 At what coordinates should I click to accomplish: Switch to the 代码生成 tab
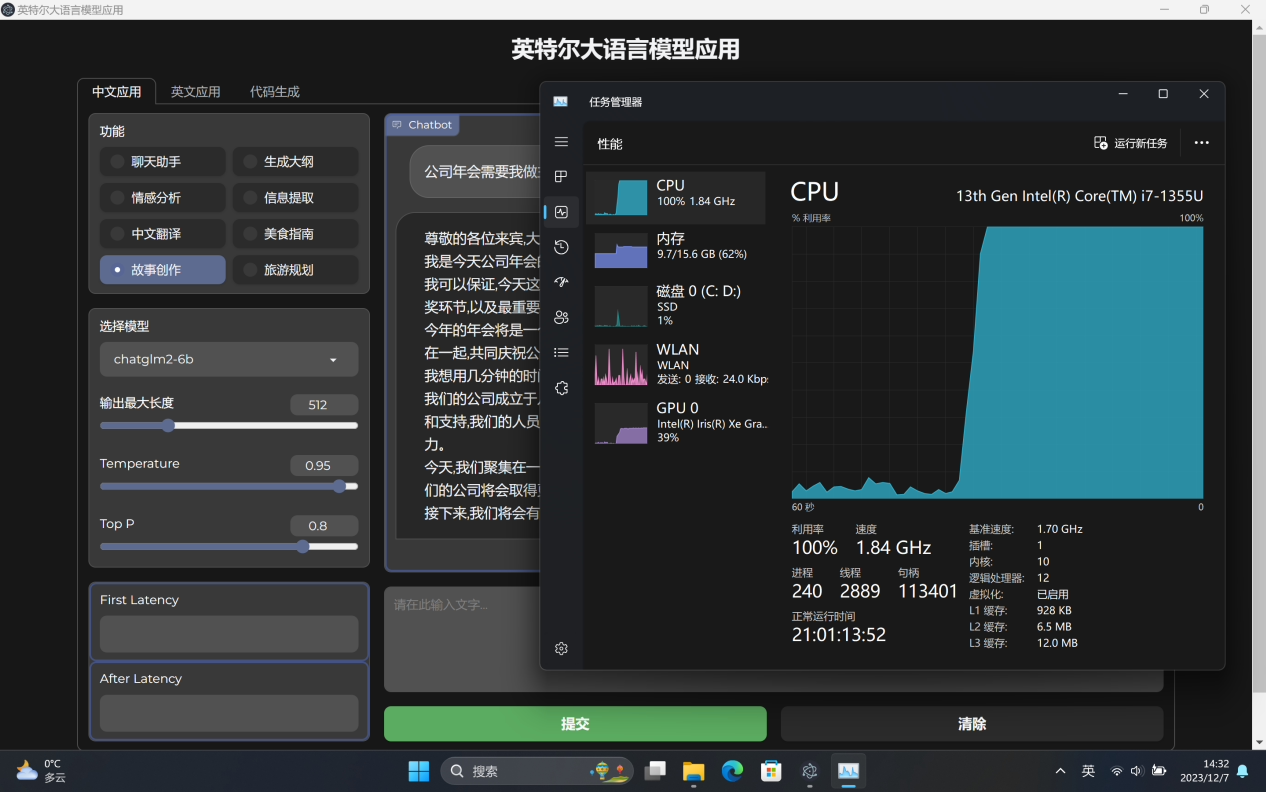[274, 92]
